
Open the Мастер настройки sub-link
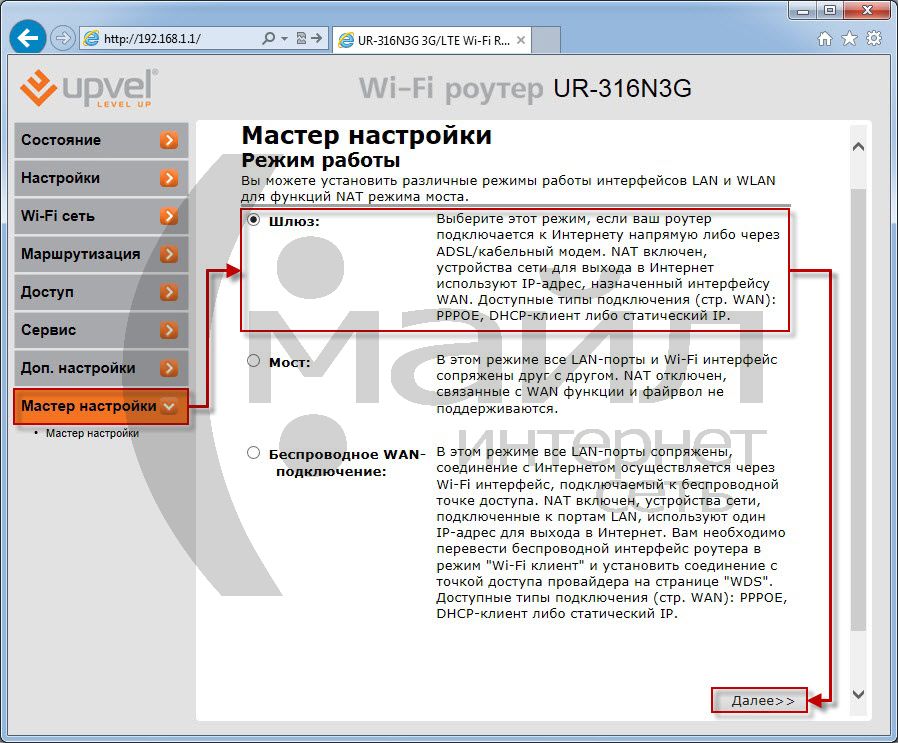click(x=92, y=434)
